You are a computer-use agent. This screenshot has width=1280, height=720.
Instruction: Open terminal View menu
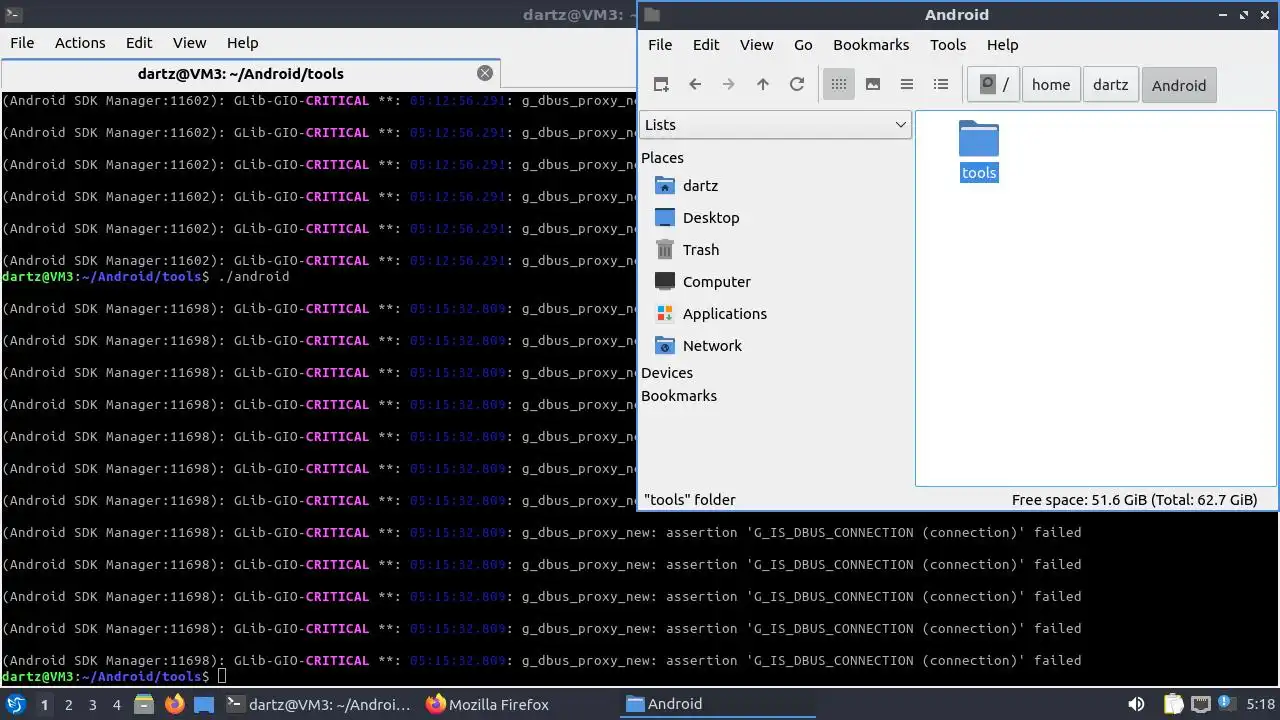tap(189, 43)
